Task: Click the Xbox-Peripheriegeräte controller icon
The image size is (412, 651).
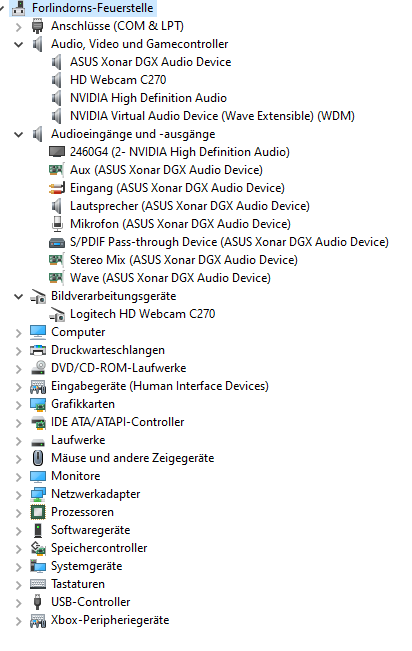Action: (38, 621)
